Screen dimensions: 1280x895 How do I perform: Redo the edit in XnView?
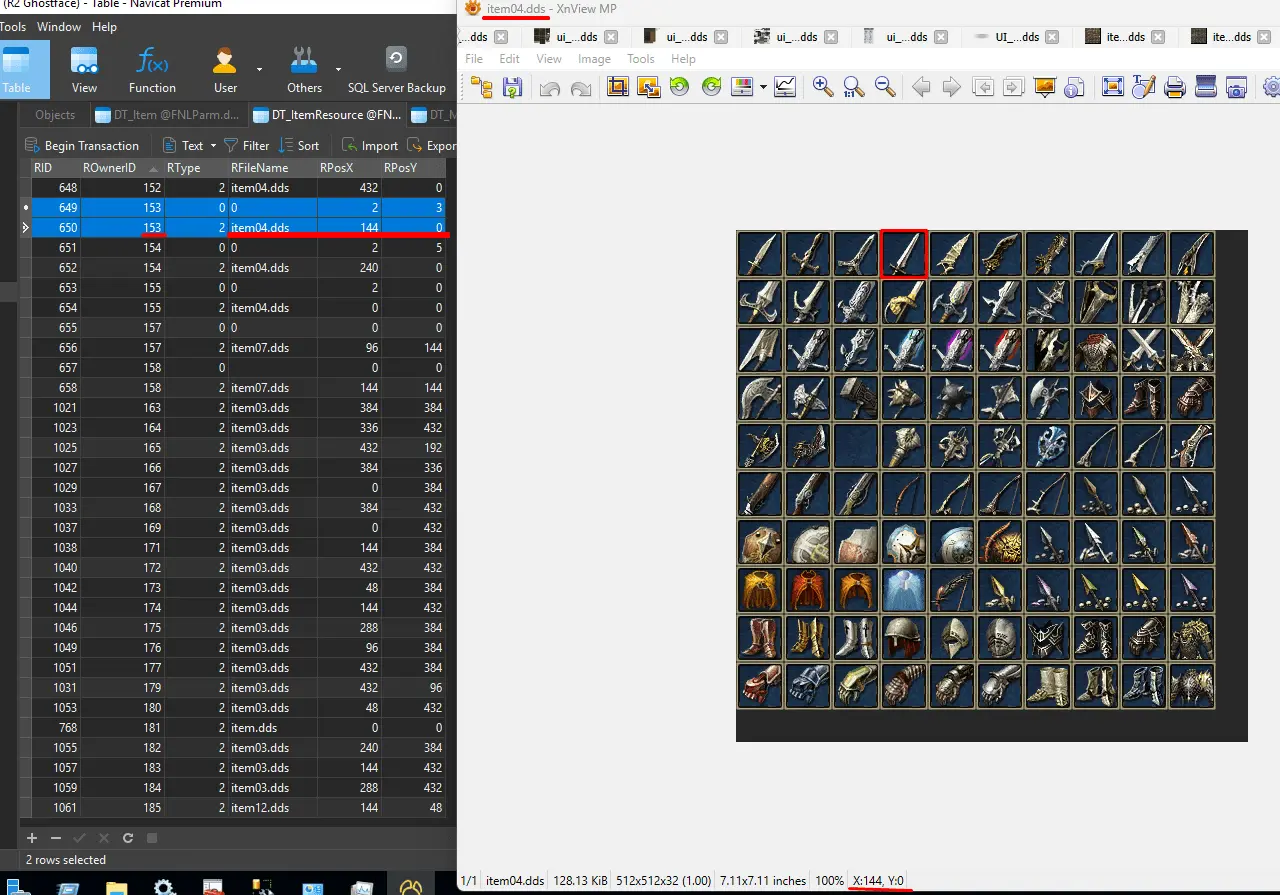[581, 87]
